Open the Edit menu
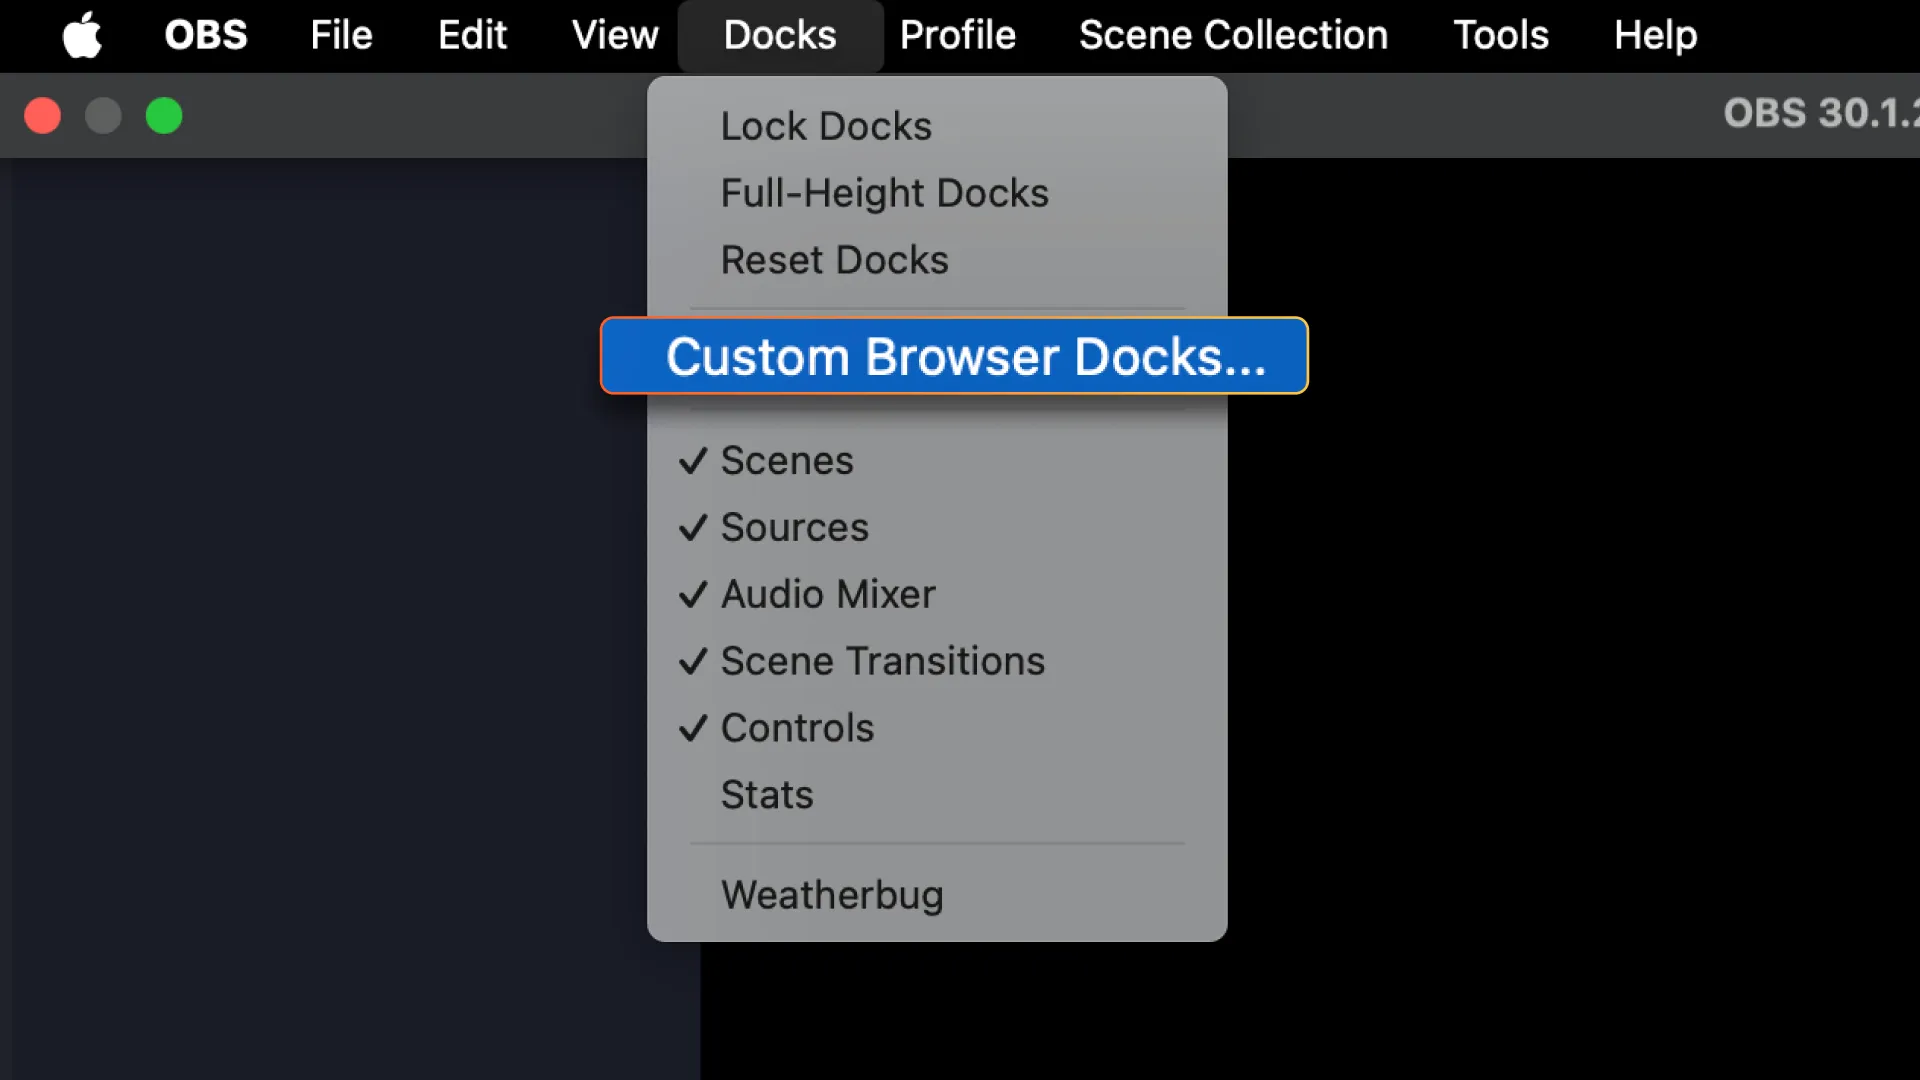Screen dimensions: 1920x1080 click(472, 36)
